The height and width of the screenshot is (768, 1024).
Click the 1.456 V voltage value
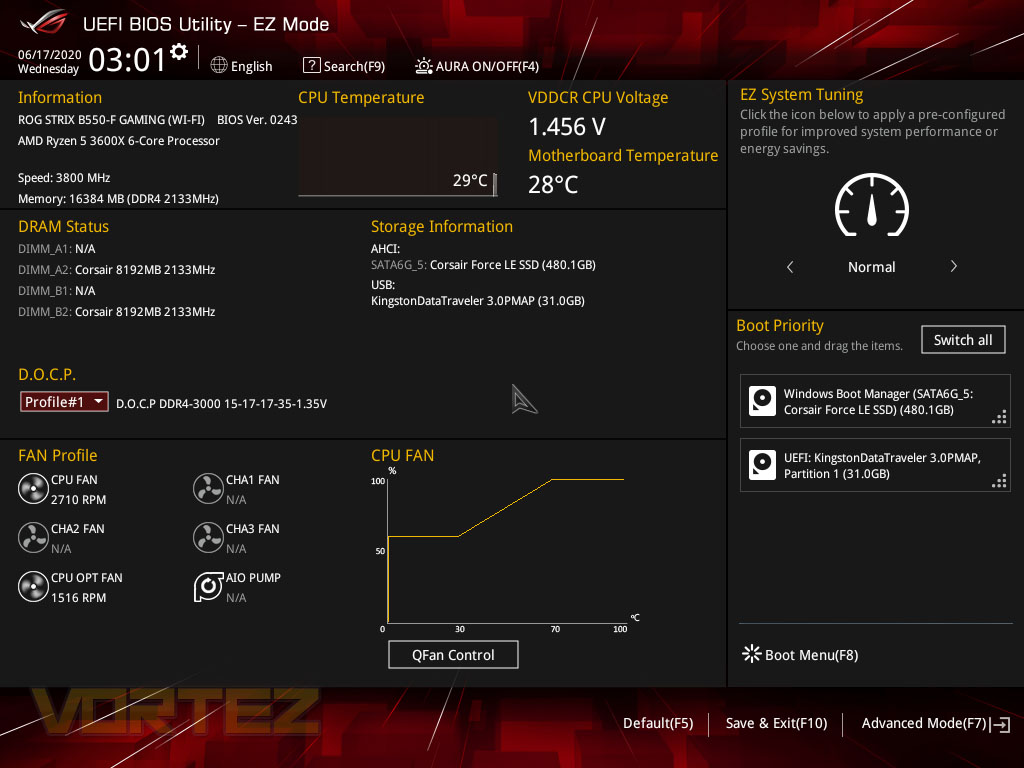point(567,127)
